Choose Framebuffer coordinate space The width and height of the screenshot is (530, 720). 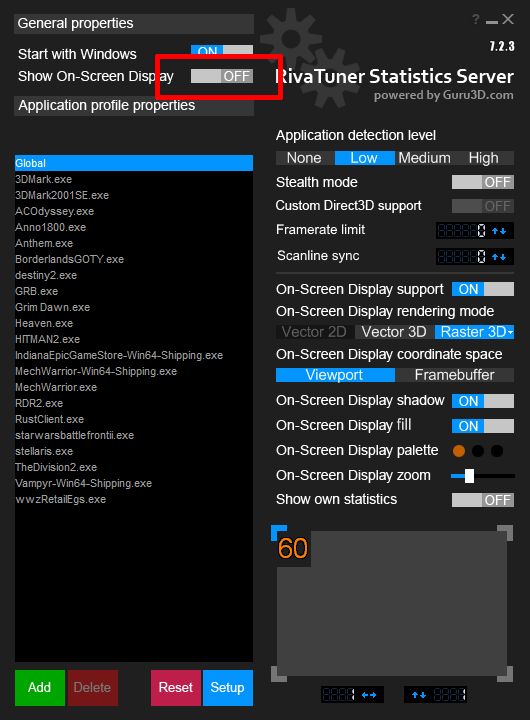[x=454, y=375]
